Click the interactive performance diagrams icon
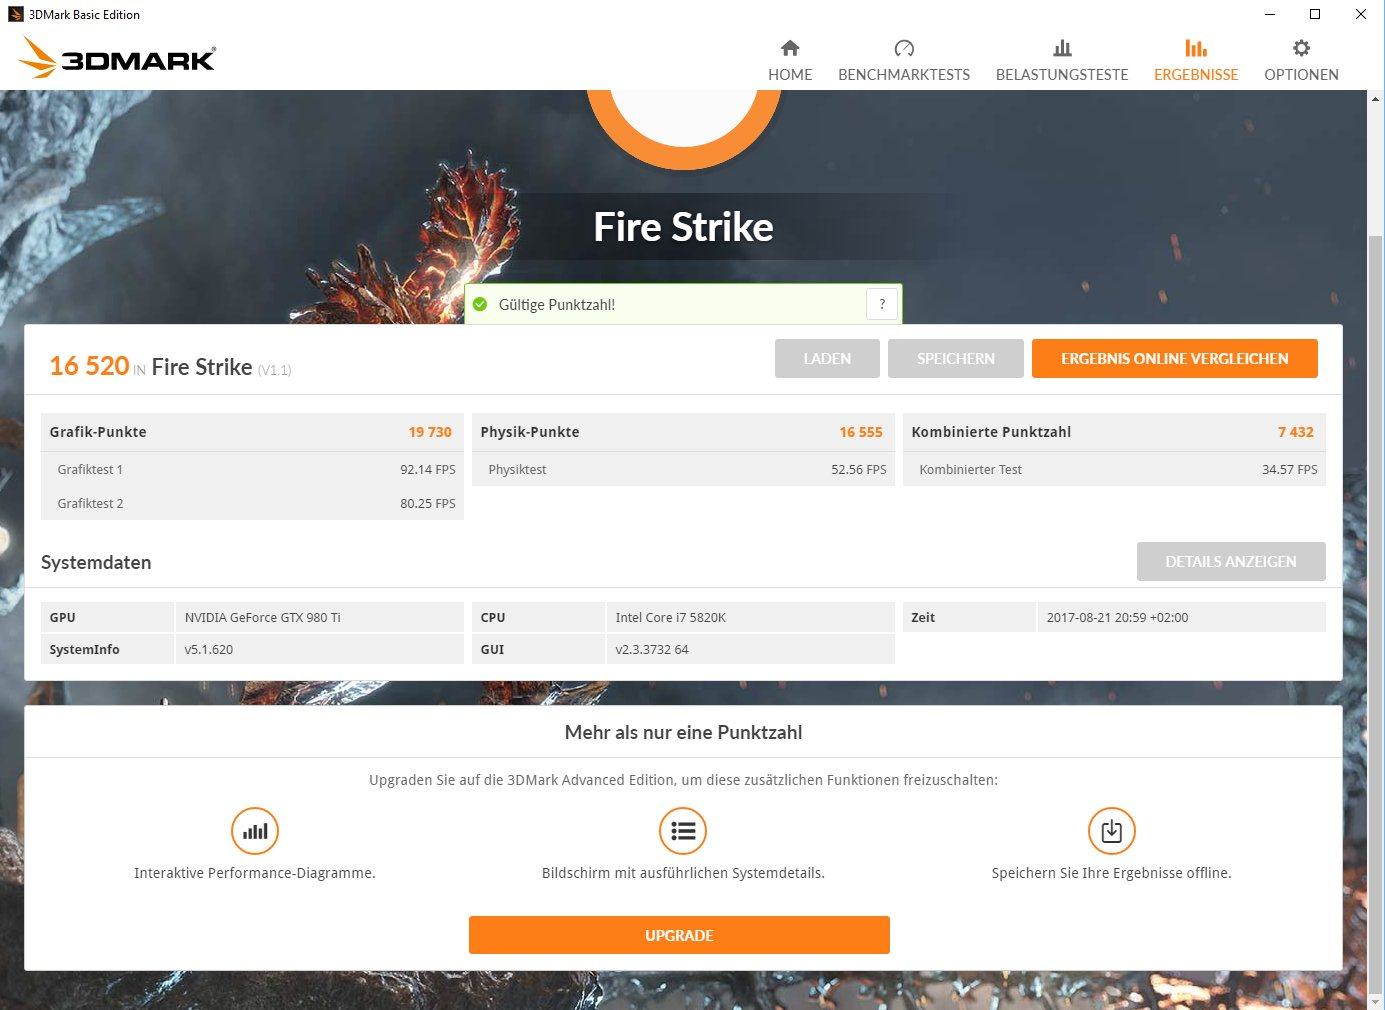 (x=255, y=831)
